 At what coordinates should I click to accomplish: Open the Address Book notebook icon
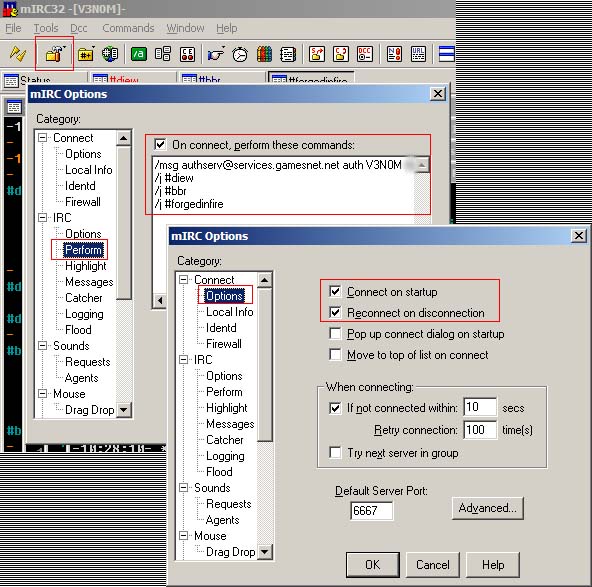[288, 54]
